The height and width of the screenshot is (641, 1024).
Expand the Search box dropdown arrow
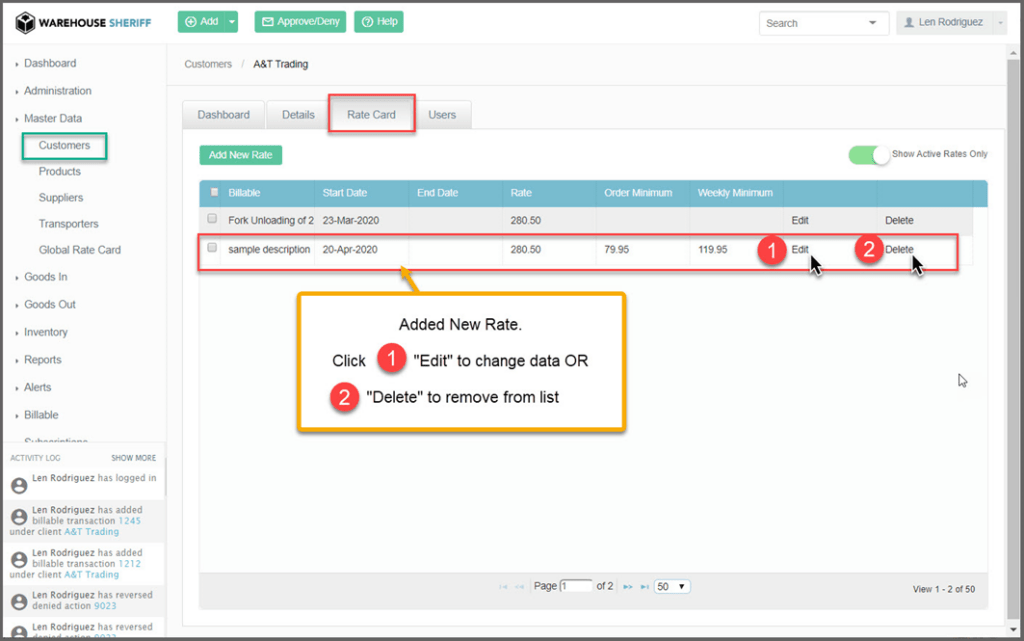click(873, 22)
